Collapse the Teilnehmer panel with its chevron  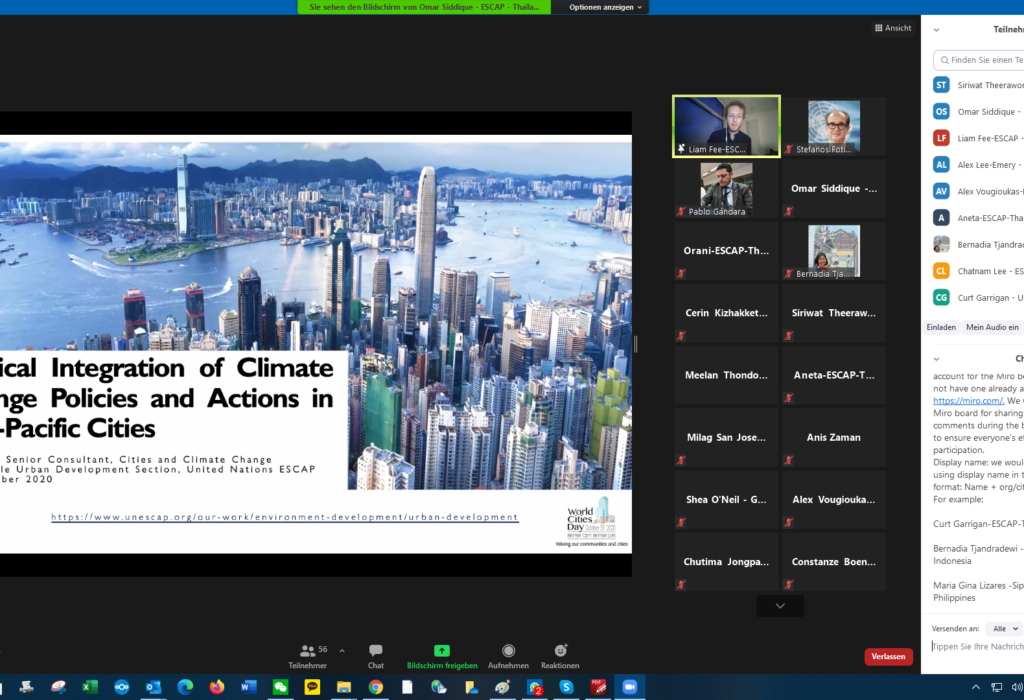click(936, 29)
